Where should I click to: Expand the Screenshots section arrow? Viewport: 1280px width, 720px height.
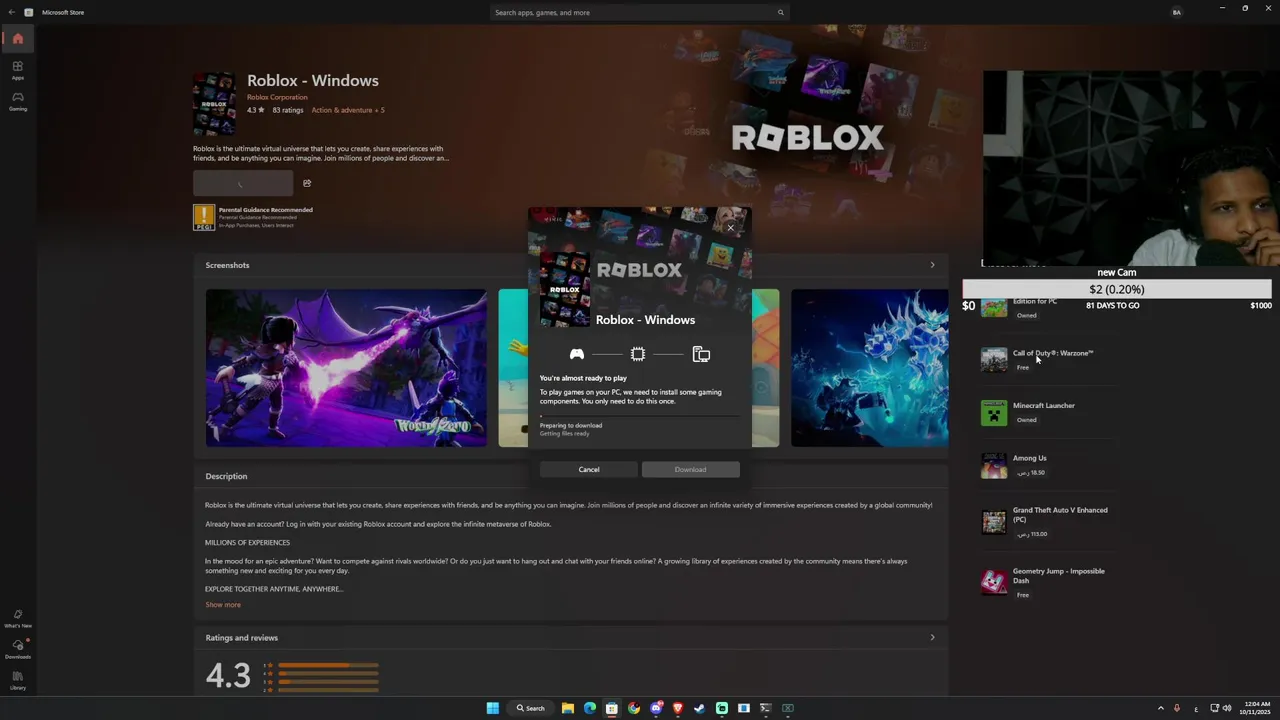932,265
